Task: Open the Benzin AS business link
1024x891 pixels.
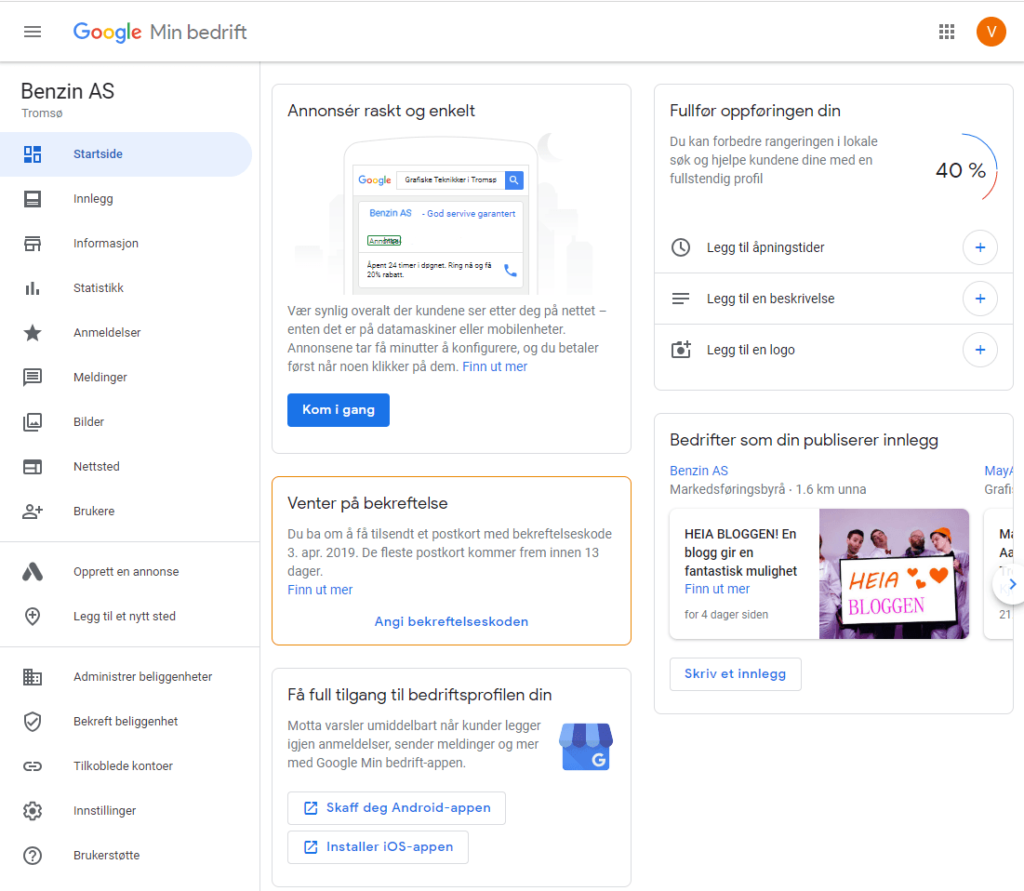Action: (x=699, y=470)
